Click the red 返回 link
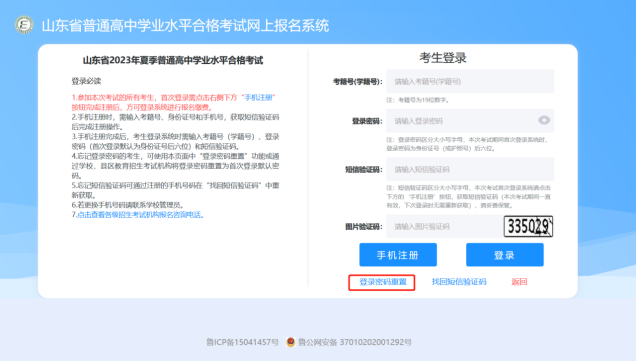This screenshot has height=362, width=637. coord(519,282)
